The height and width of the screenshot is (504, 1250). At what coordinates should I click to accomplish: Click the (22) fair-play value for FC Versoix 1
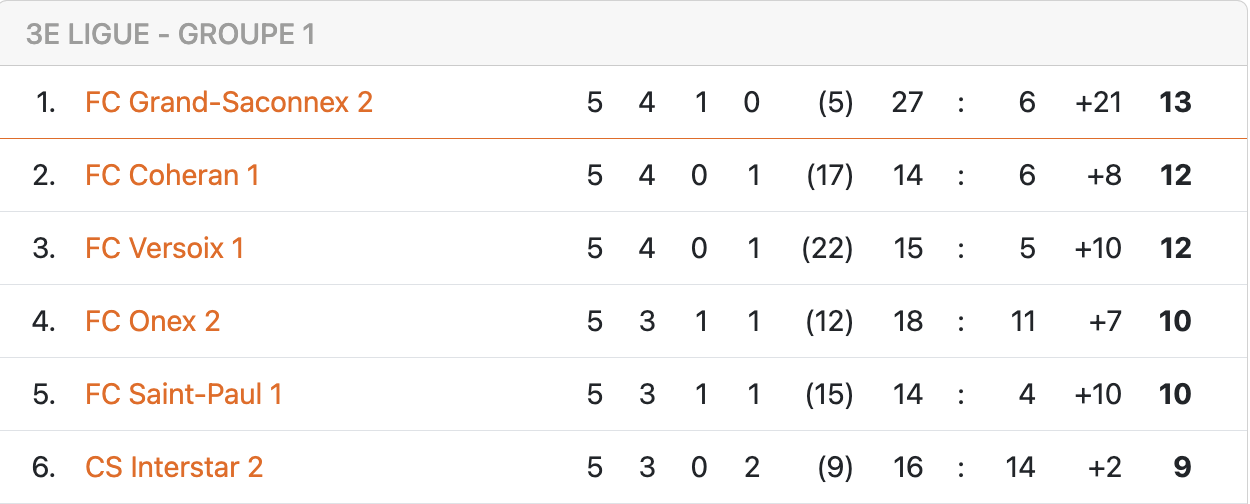point(827,248)
